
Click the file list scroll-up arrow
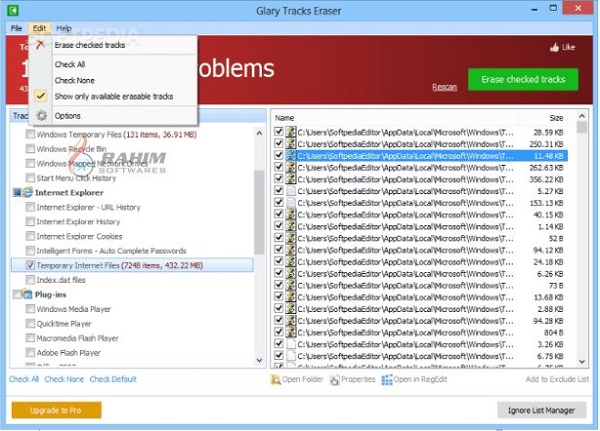coord(582,116)
